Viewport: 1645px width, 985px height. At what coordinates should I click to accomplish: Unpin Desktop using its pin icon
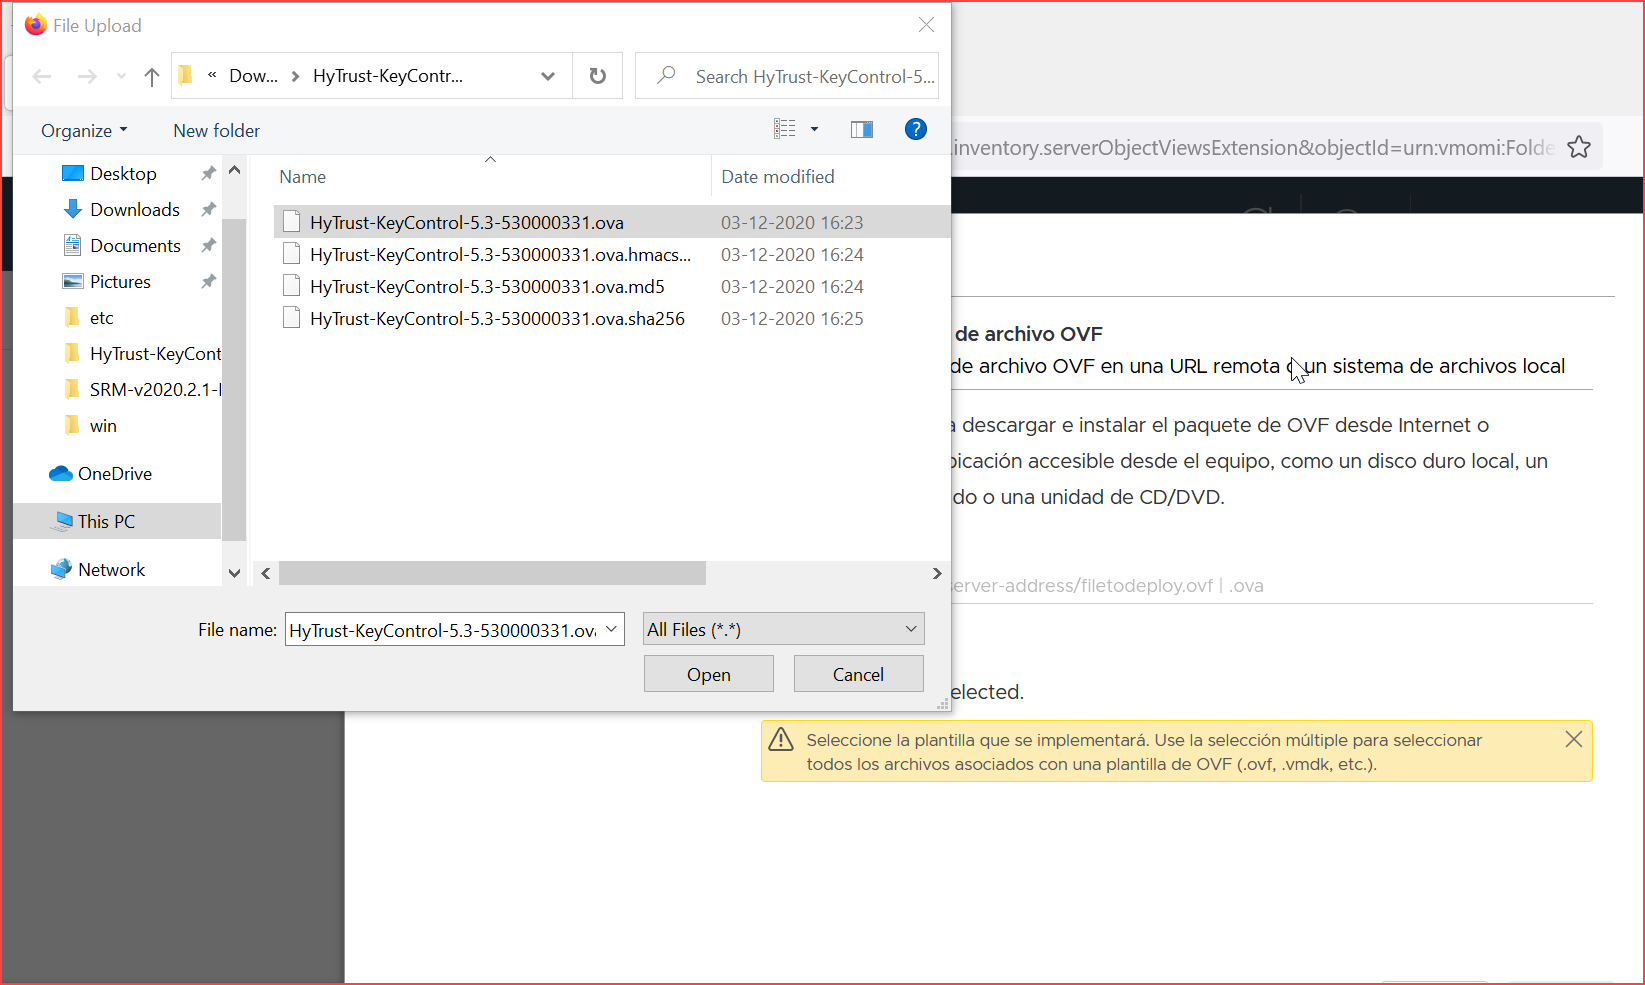click(x=208, y=174)
